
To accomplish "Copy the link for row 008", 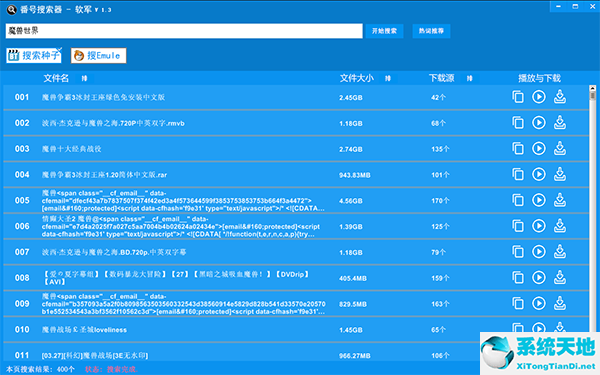I will pyautogui.click(x=518, y=278).
